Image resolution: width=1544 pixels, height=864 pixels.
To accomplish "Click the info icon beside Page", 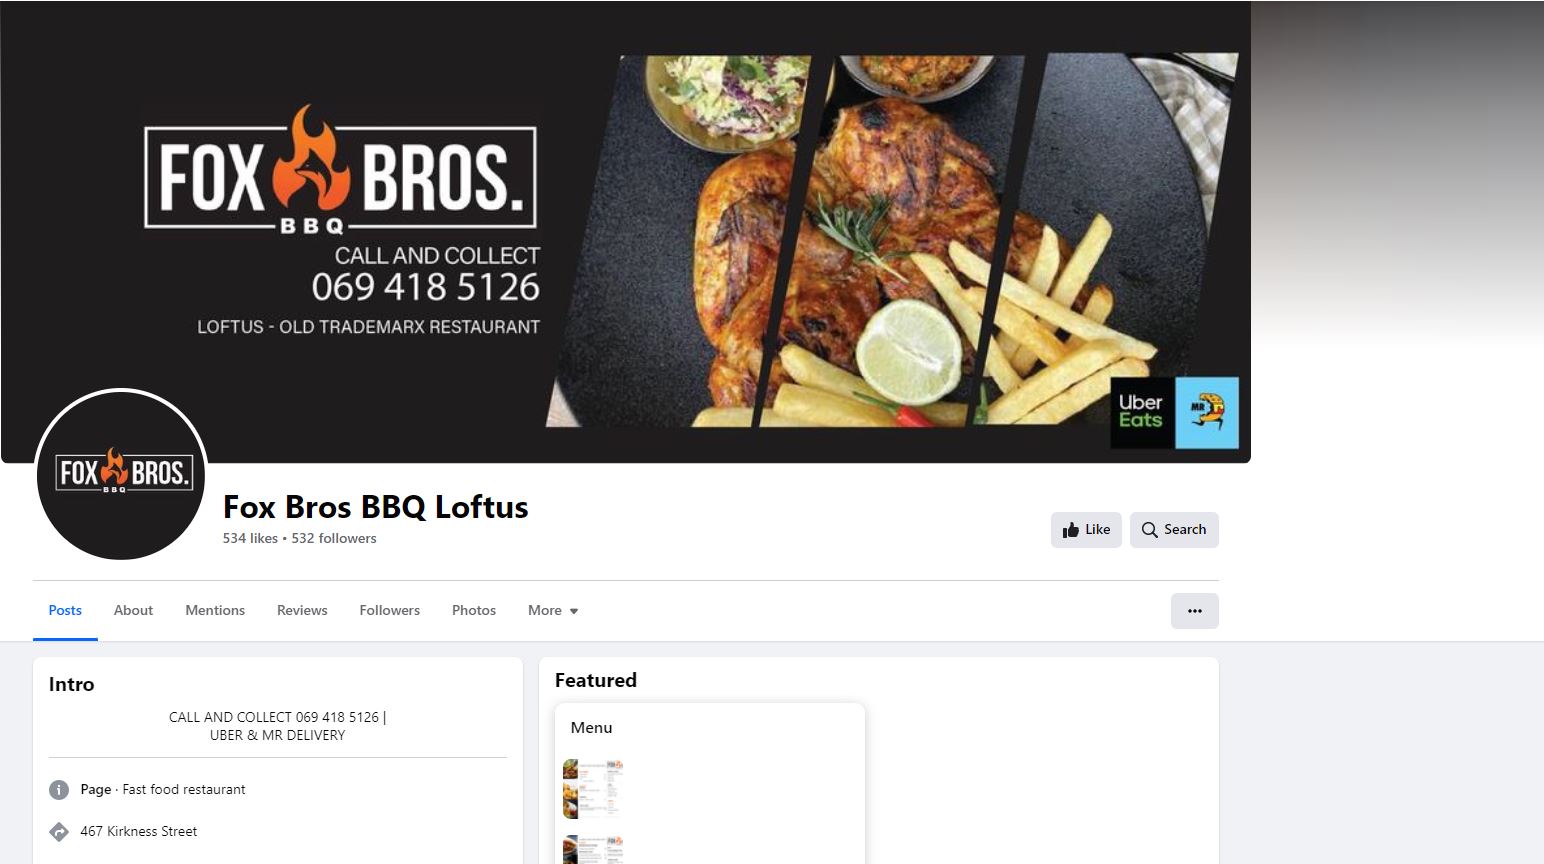I will pyautogui.click(x=59, y=790).
